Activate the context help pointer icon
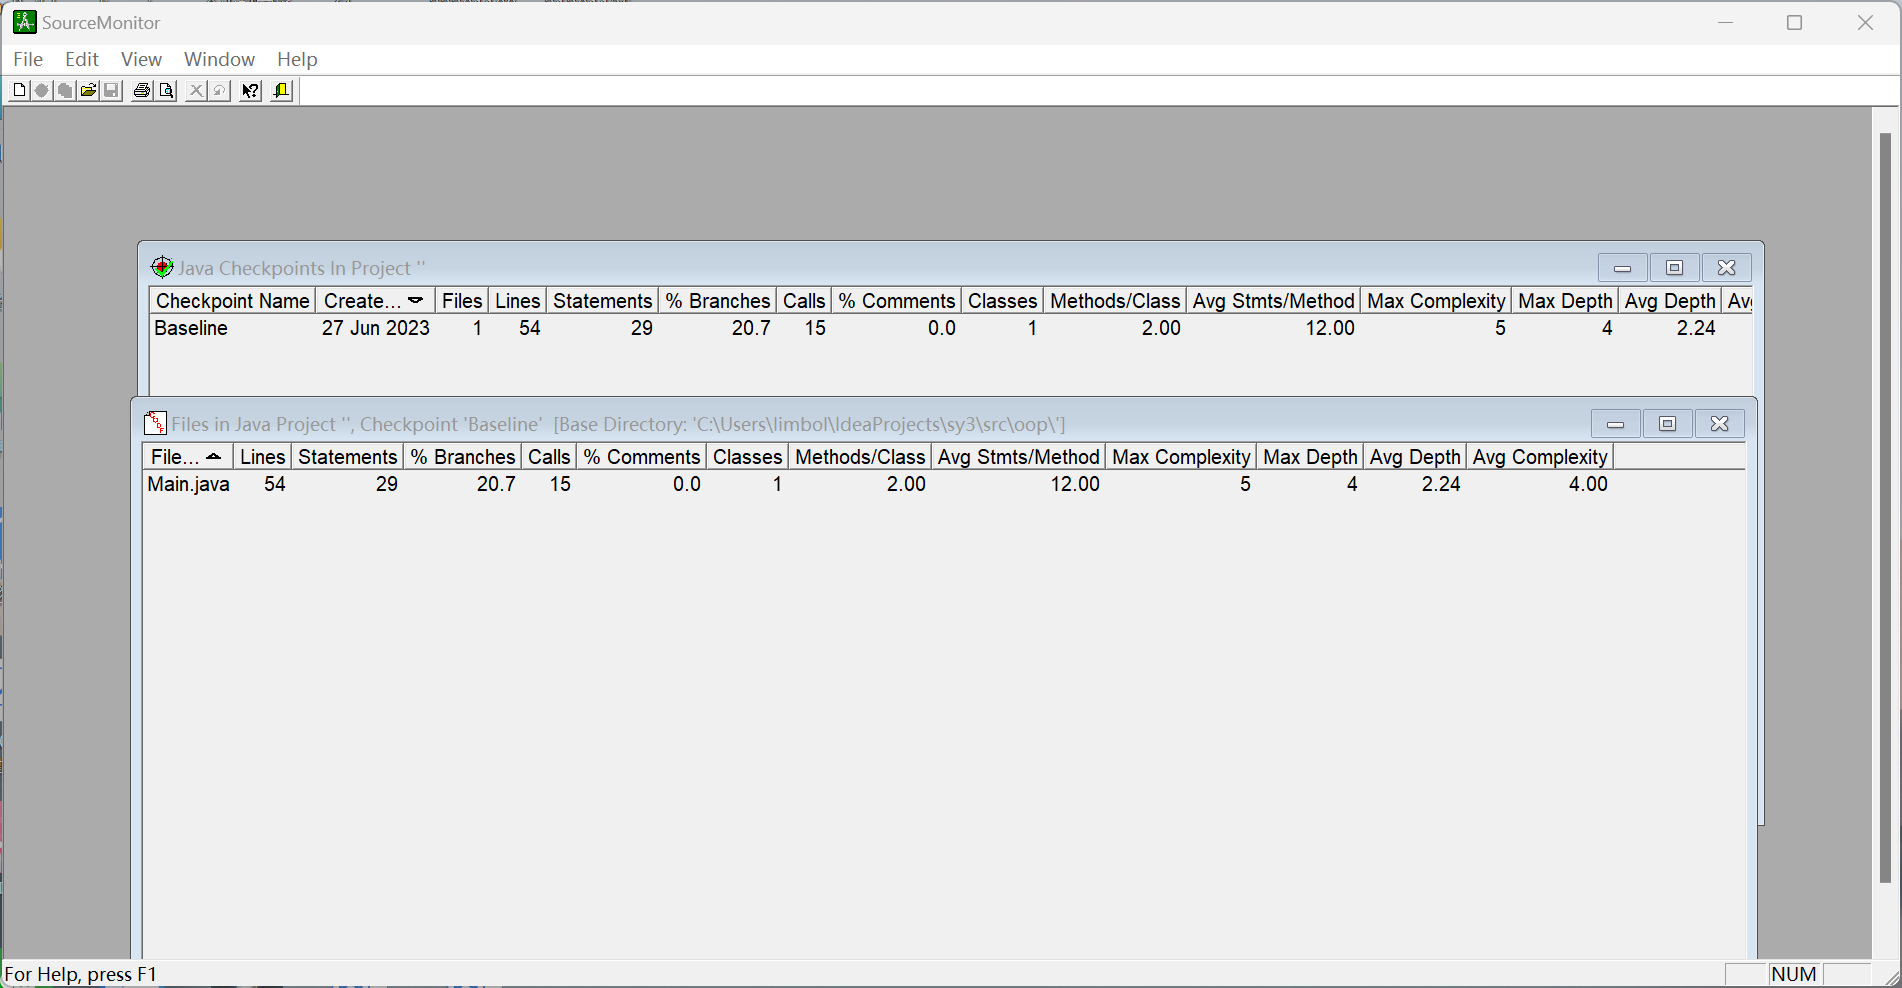The image size is (1902, 988). (x=250, y=91)
